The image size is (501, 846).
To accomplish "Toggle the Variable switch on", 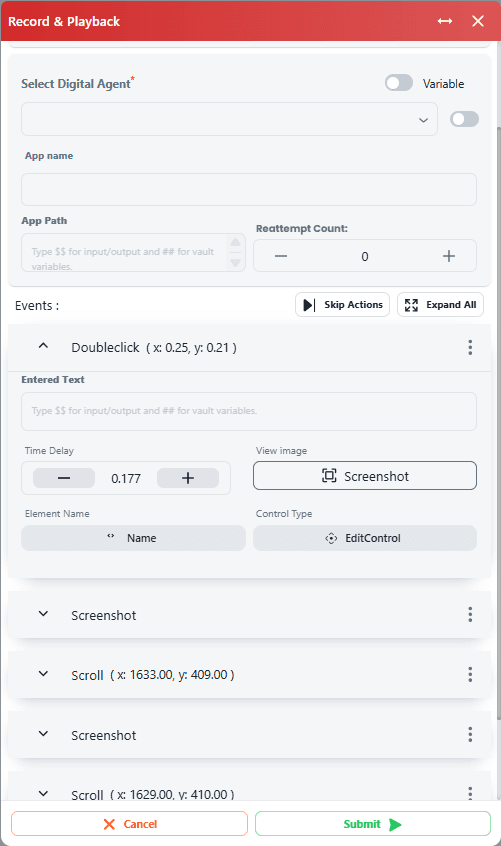I will click(x=399, y=83).
